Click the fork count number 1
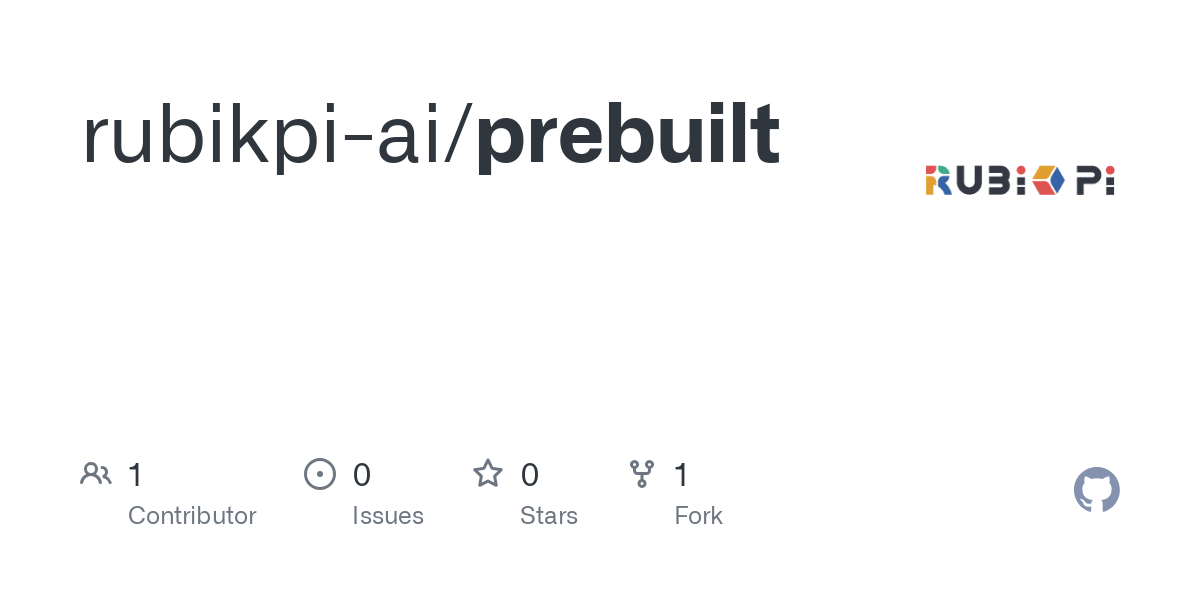 point(681,475)
